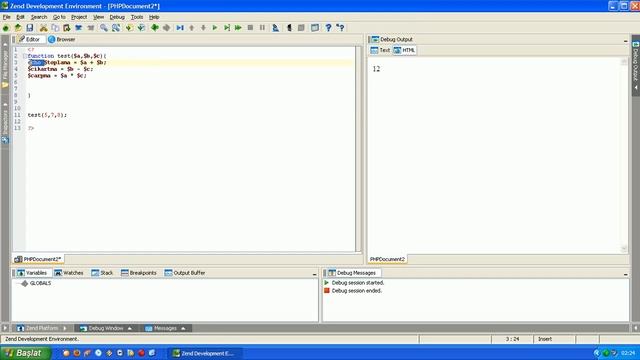Click the Copy toolbar icon

[x=55, y=28]
